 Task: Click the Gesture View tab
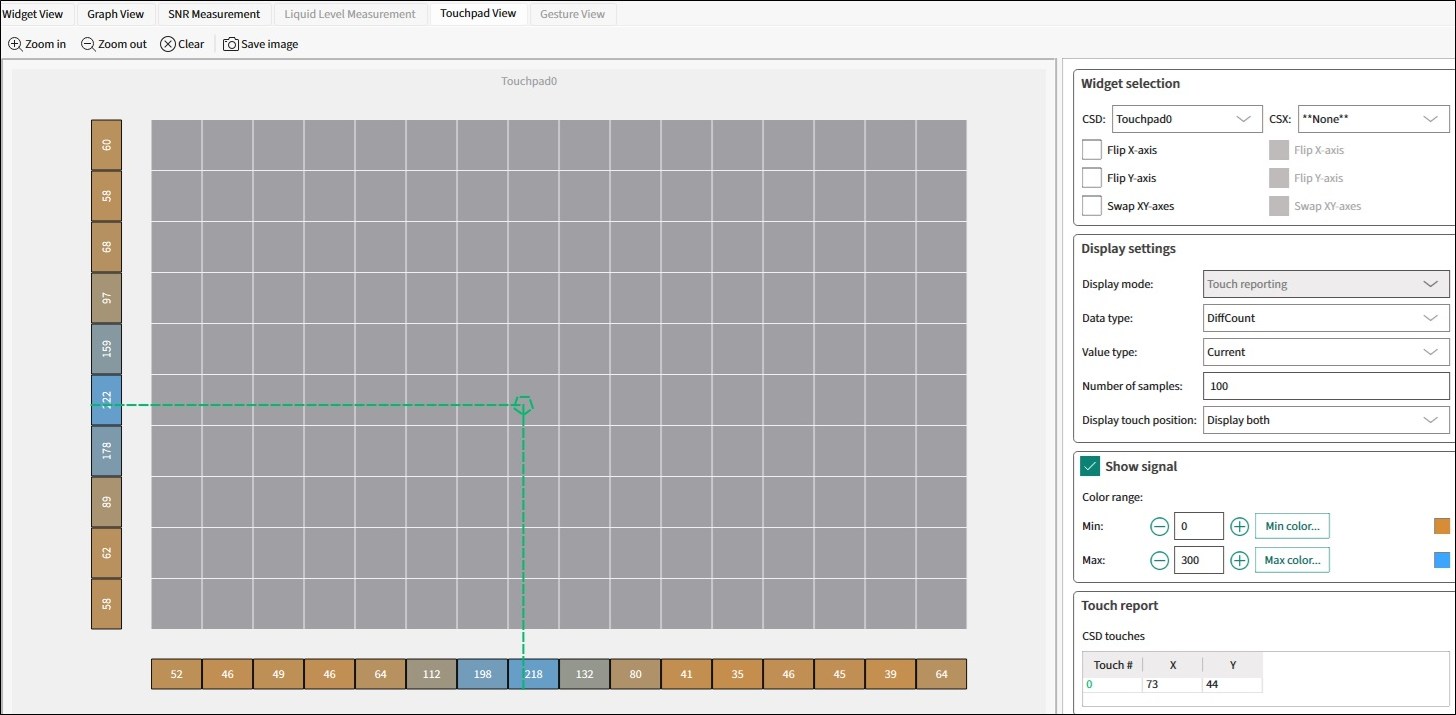pos(573,14)
